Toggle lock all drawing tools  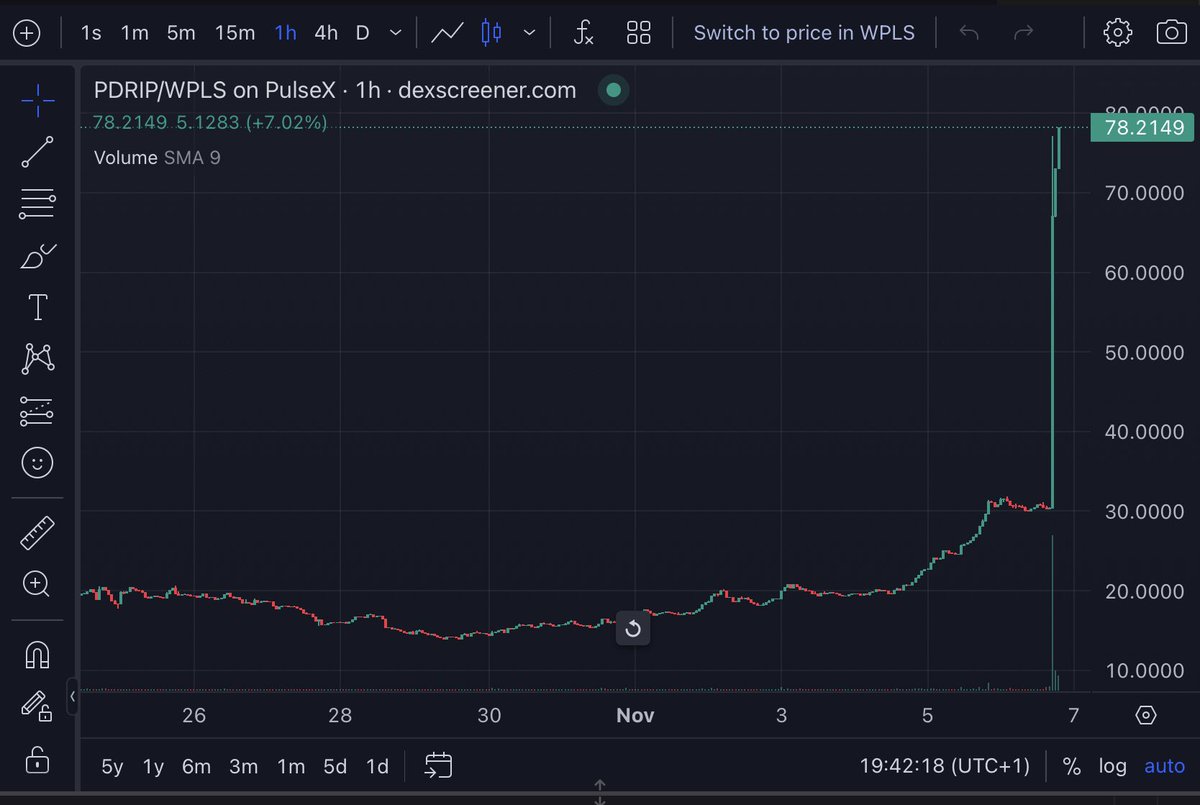37,758
